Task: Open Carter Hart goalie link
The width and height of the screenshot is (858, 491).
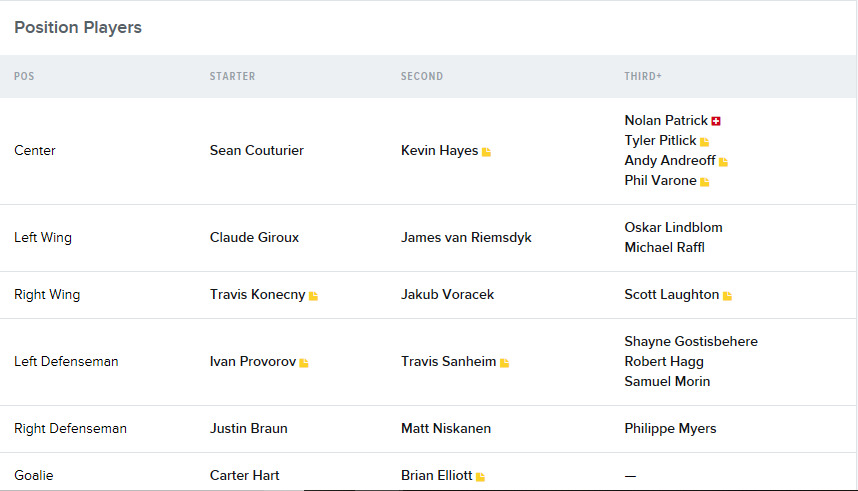Action: tap(245, 475)
